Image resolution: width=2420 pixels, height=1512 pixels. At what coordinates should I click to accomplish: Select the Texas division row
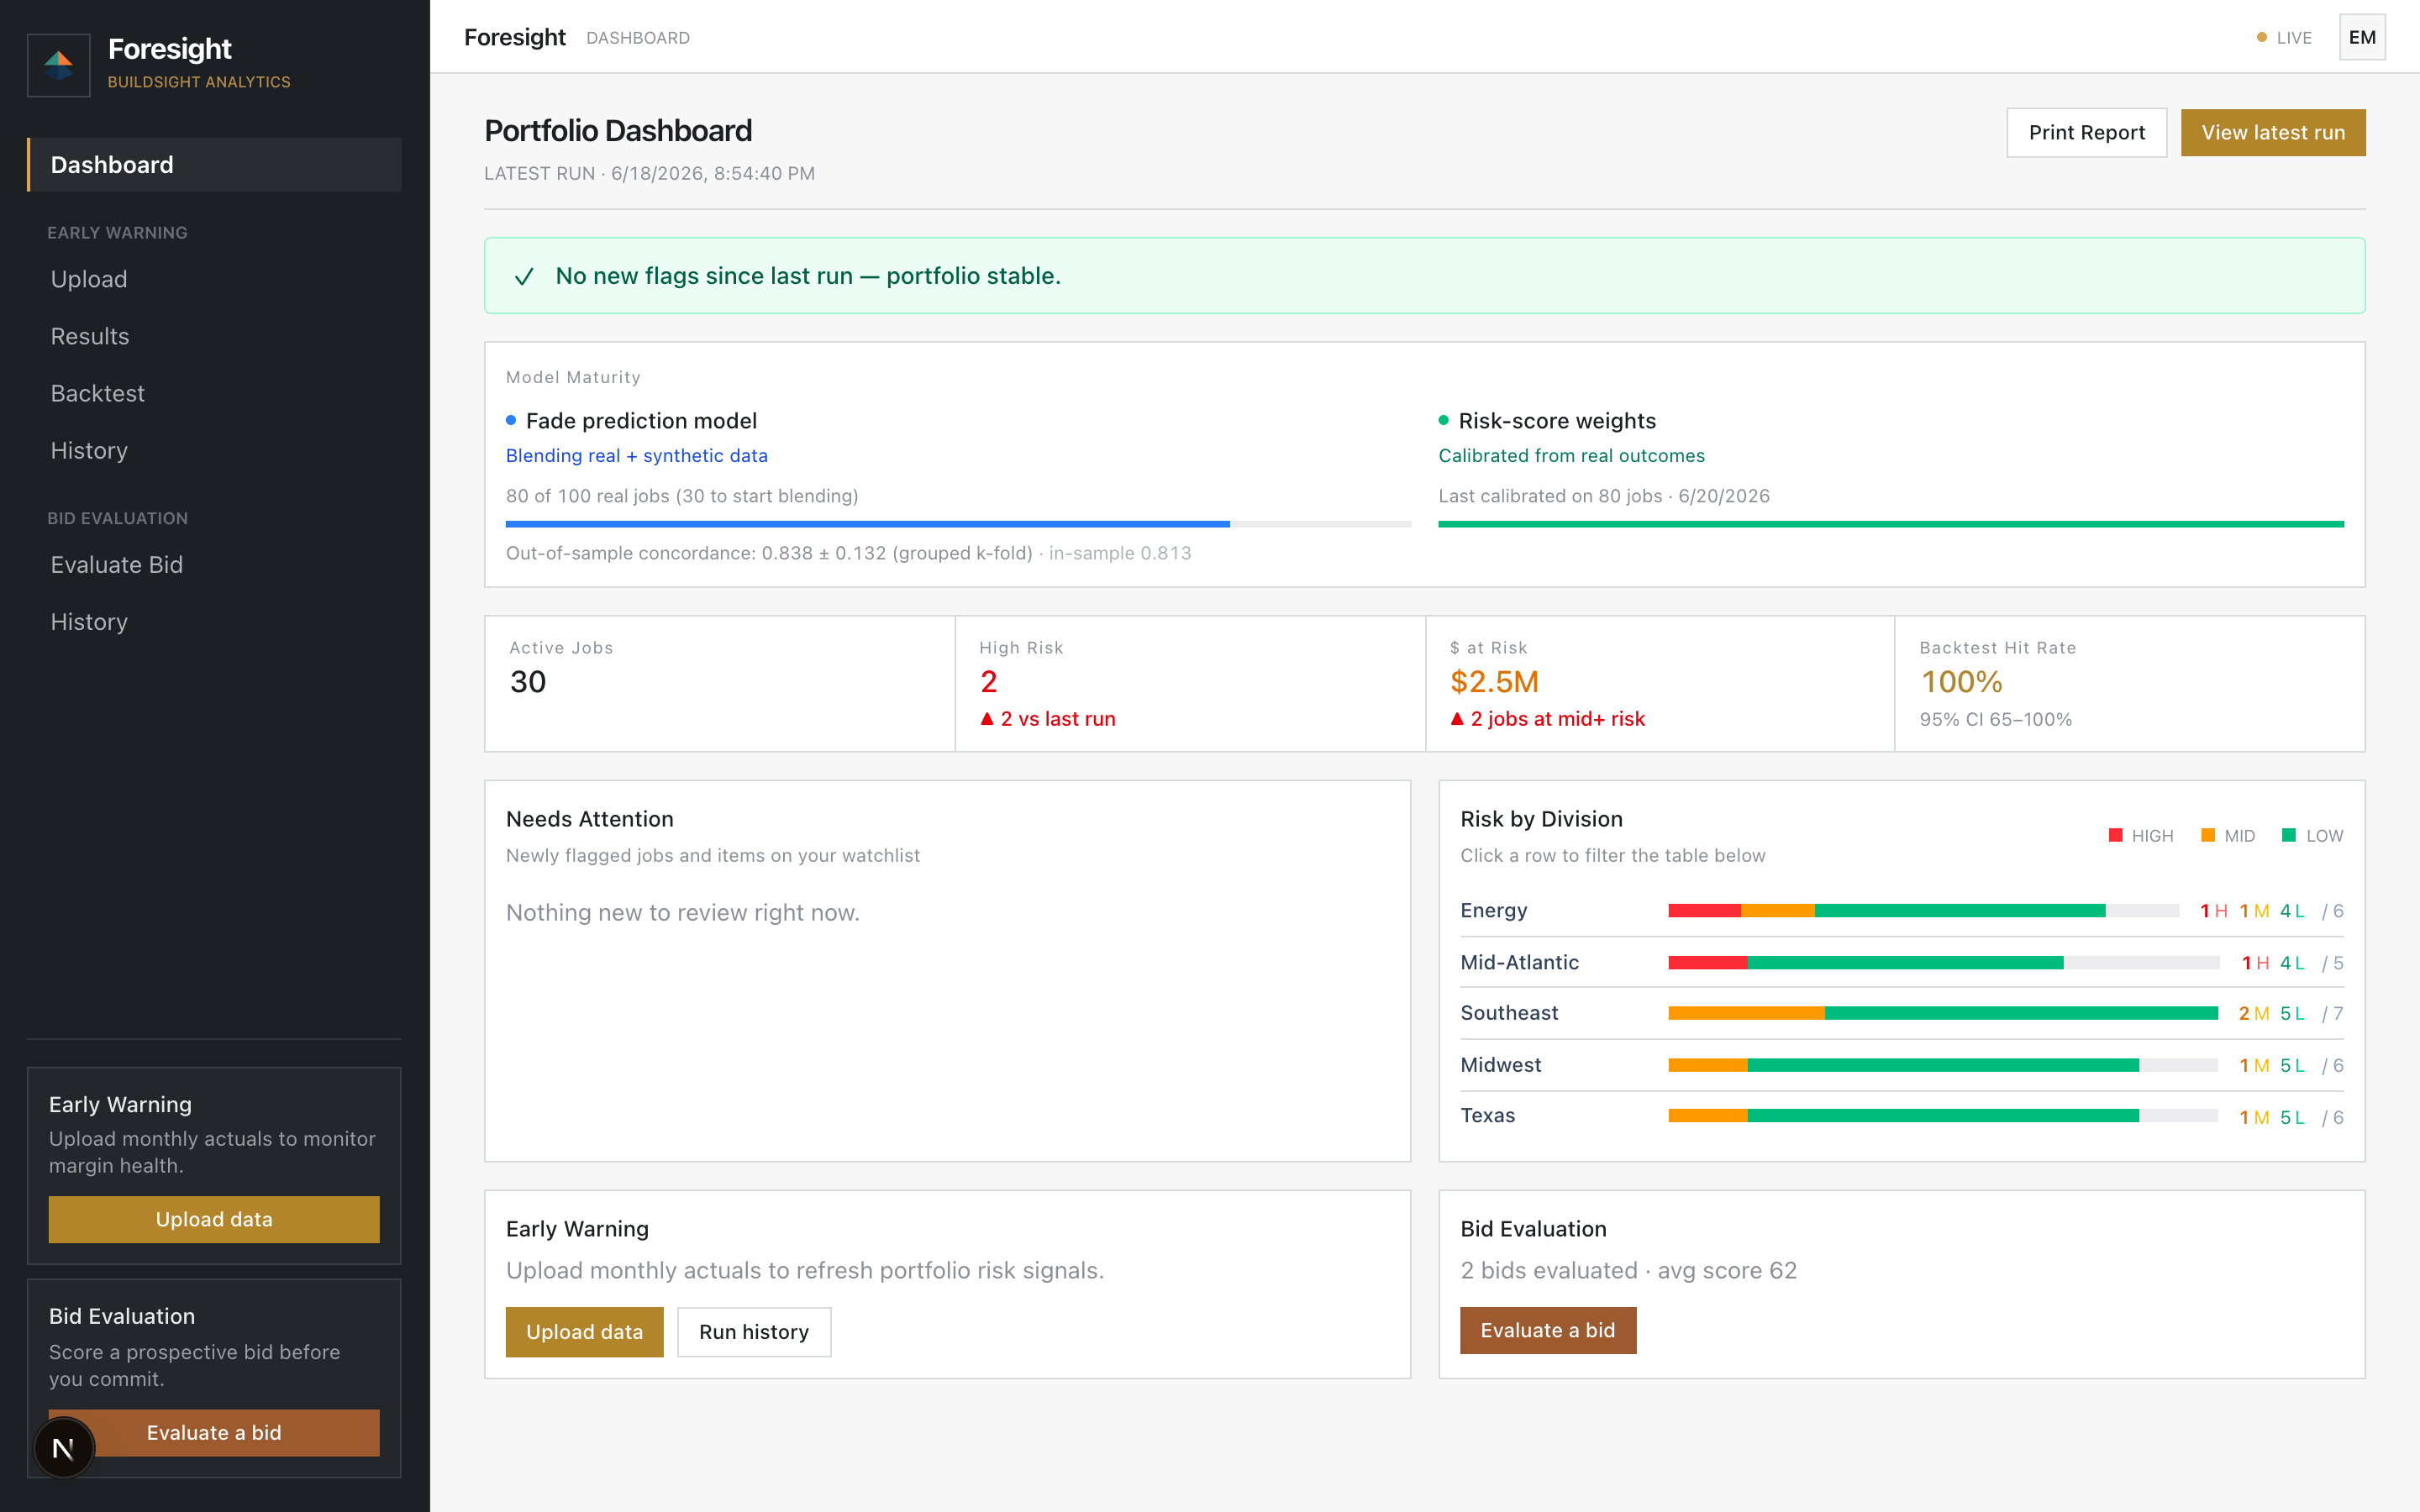[1902, 1116]
